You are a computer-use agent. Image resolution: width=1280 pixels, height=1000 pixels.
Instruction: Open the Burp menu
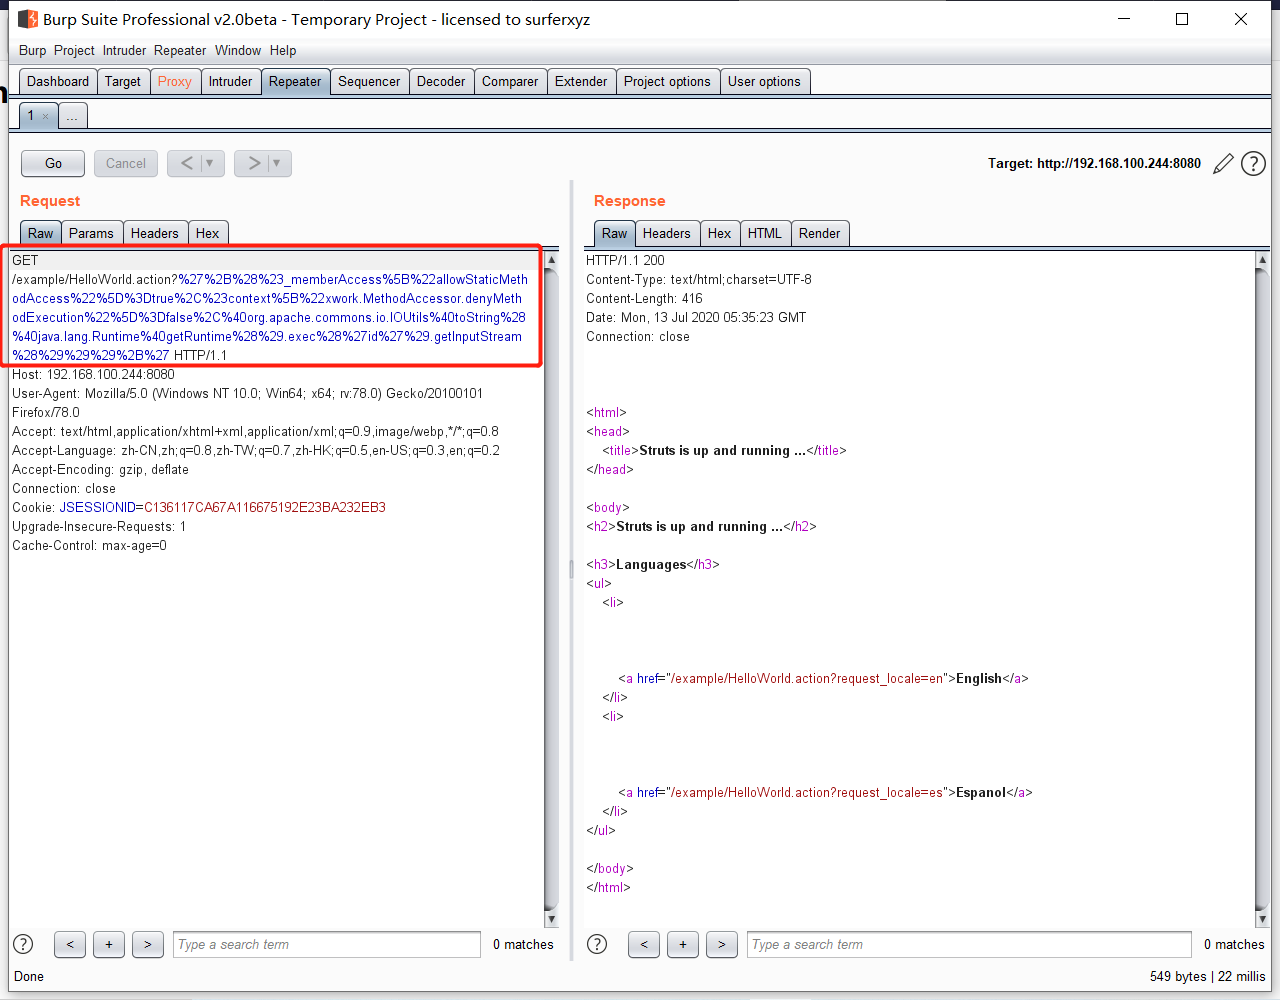32,50
